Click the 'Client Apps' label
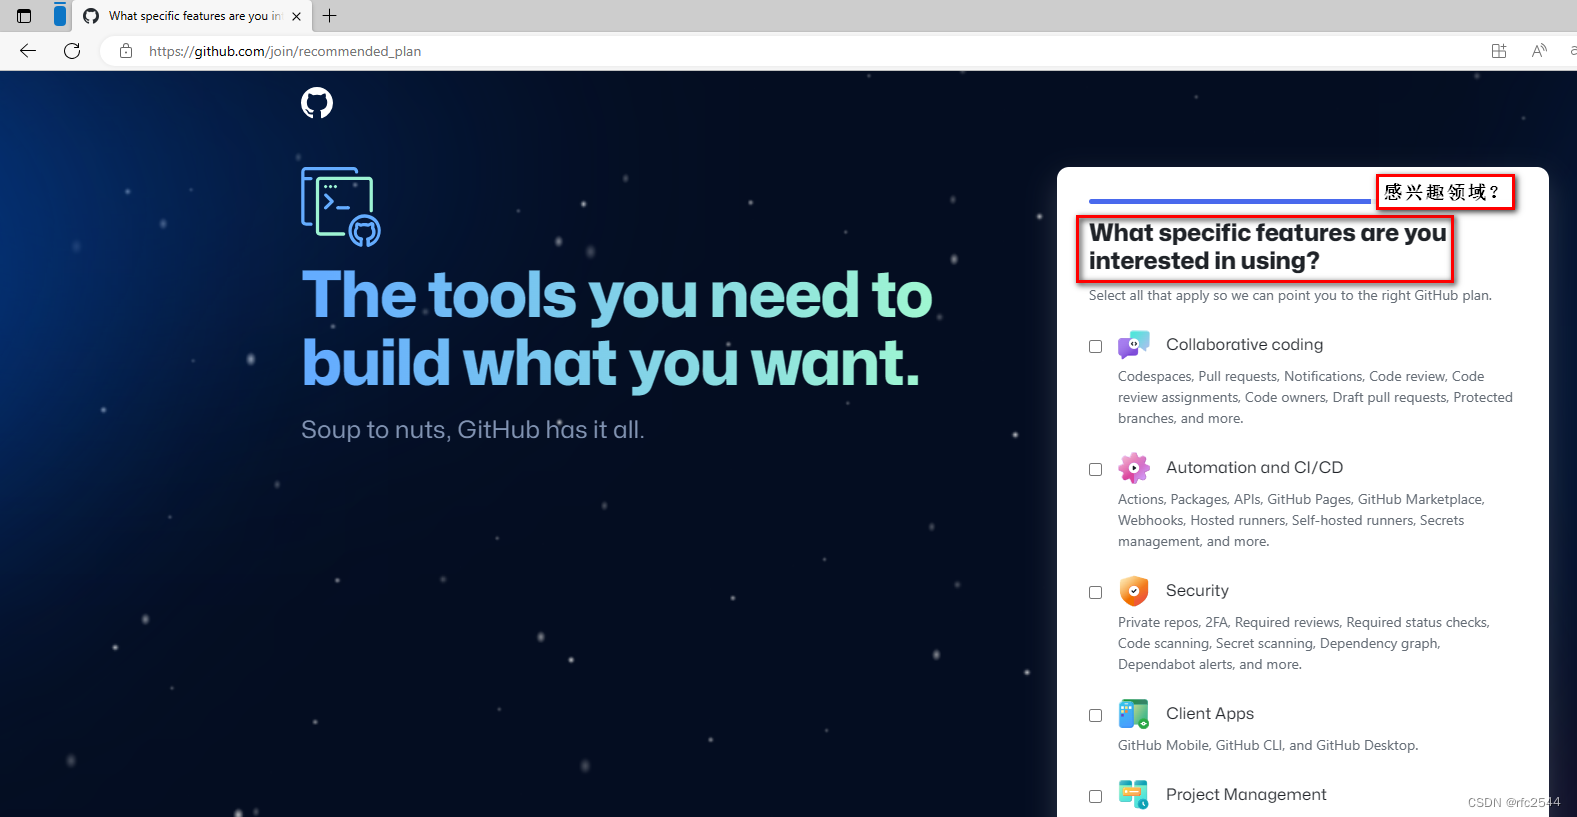The width and height of the screenshot is (1577, 817). pos(1209,713)
